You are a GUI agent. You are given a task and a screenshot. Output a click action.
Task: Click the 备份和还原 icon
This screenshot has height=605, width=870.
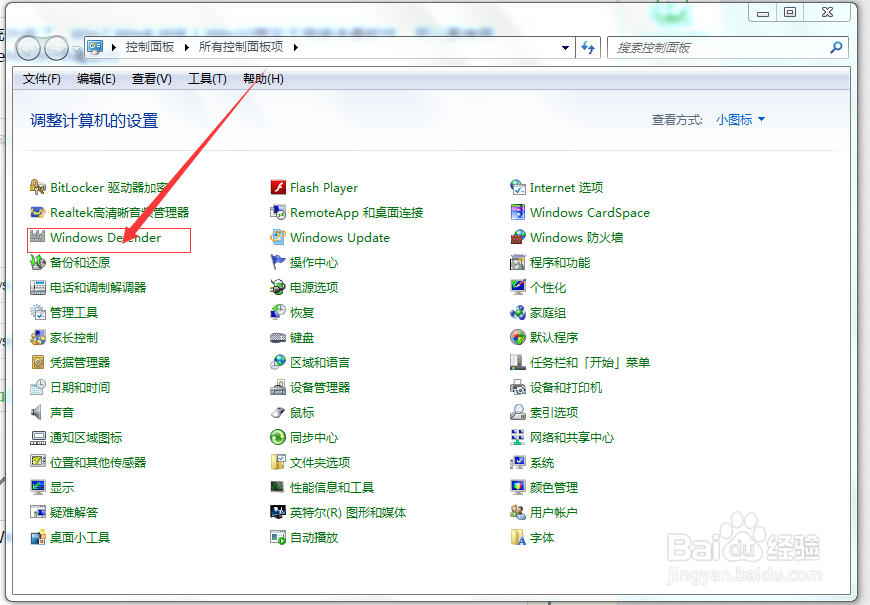coord(38,263)
